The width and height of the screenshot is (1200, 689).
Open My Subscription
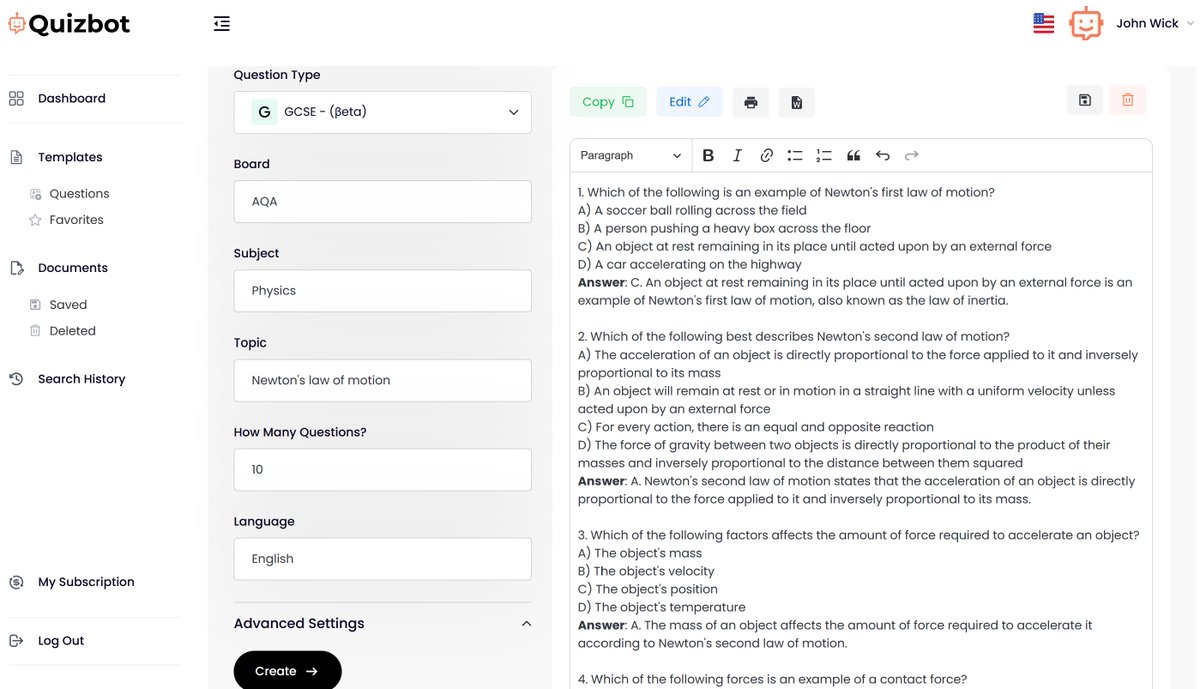click(86, 582)
